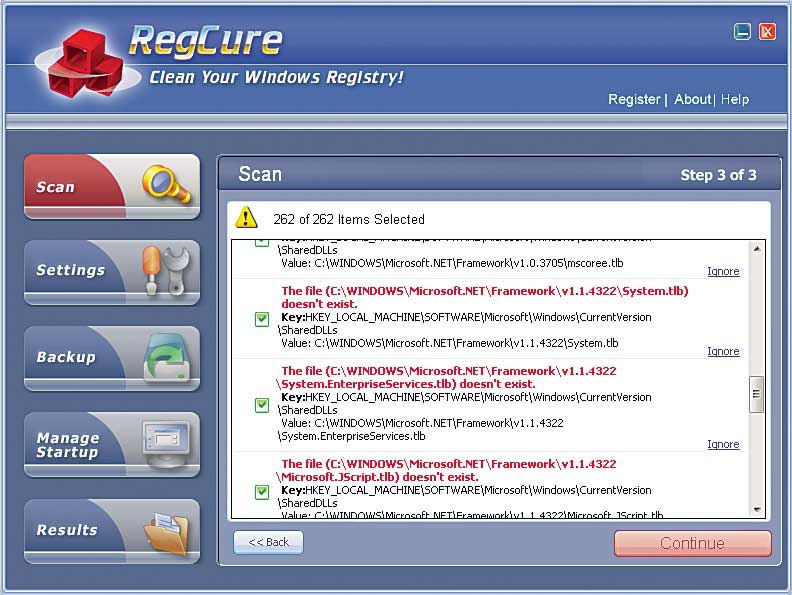
Task: Open the Register link
Action: point(634,99)
